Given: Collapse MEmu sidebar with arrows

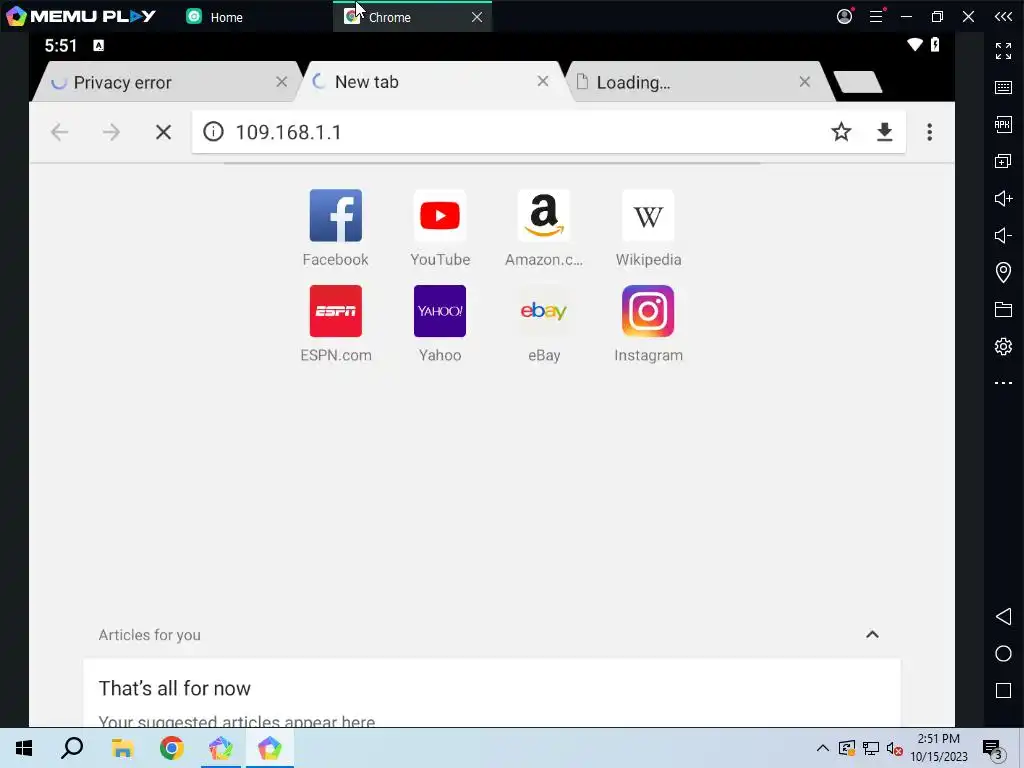Looking at the screenshot, I should point(1003,16).
